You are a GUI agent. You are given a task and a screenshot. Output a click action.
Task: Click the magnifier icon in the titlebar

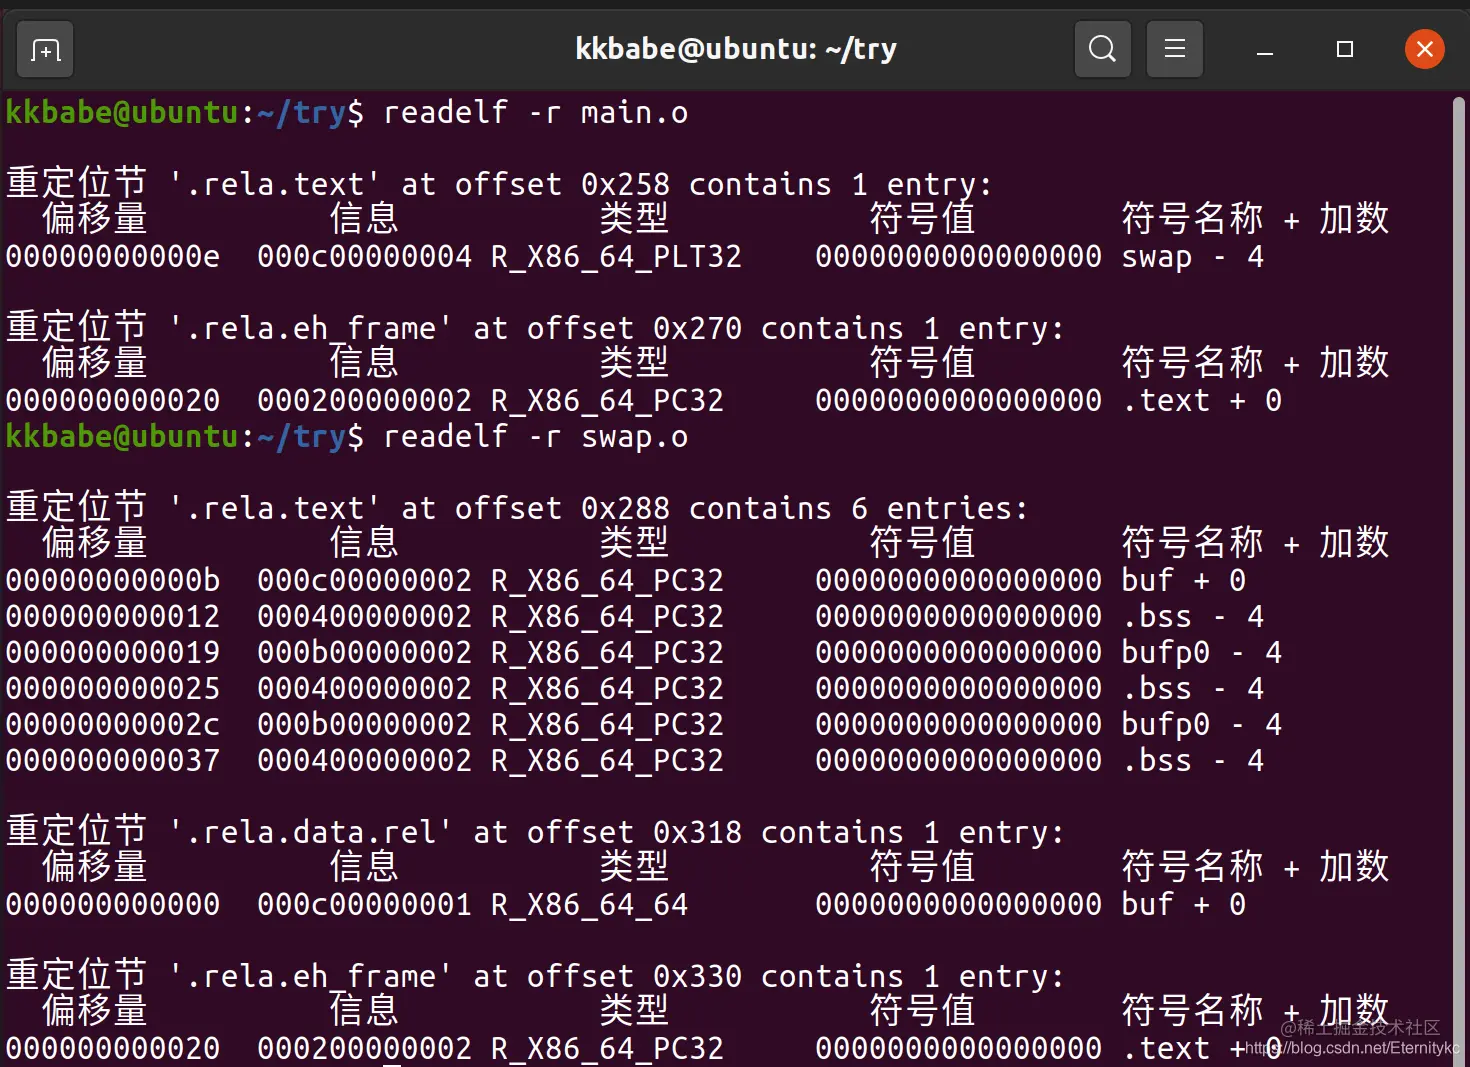(x=1102, y=48)
